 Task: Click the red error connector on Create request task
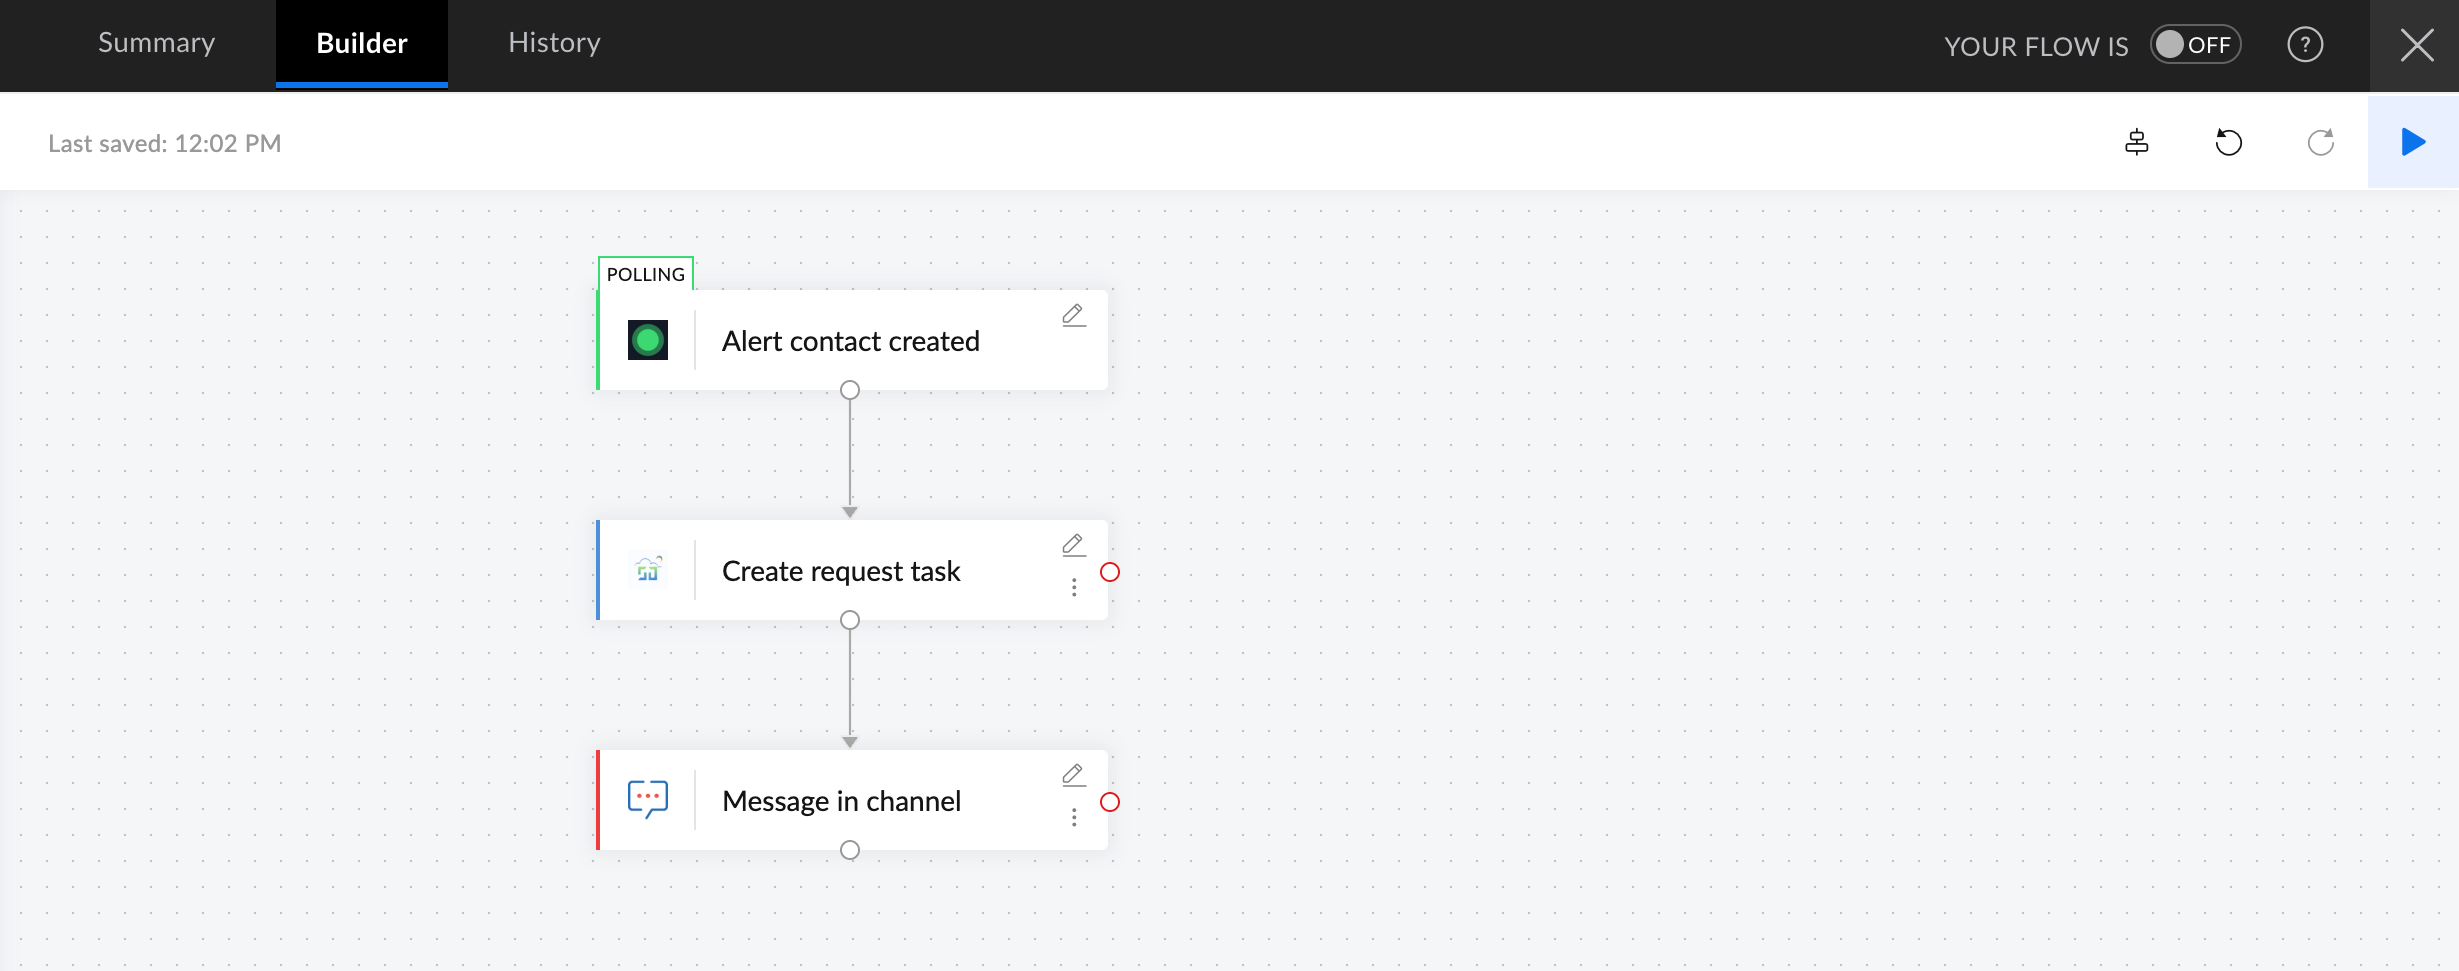1110,572
